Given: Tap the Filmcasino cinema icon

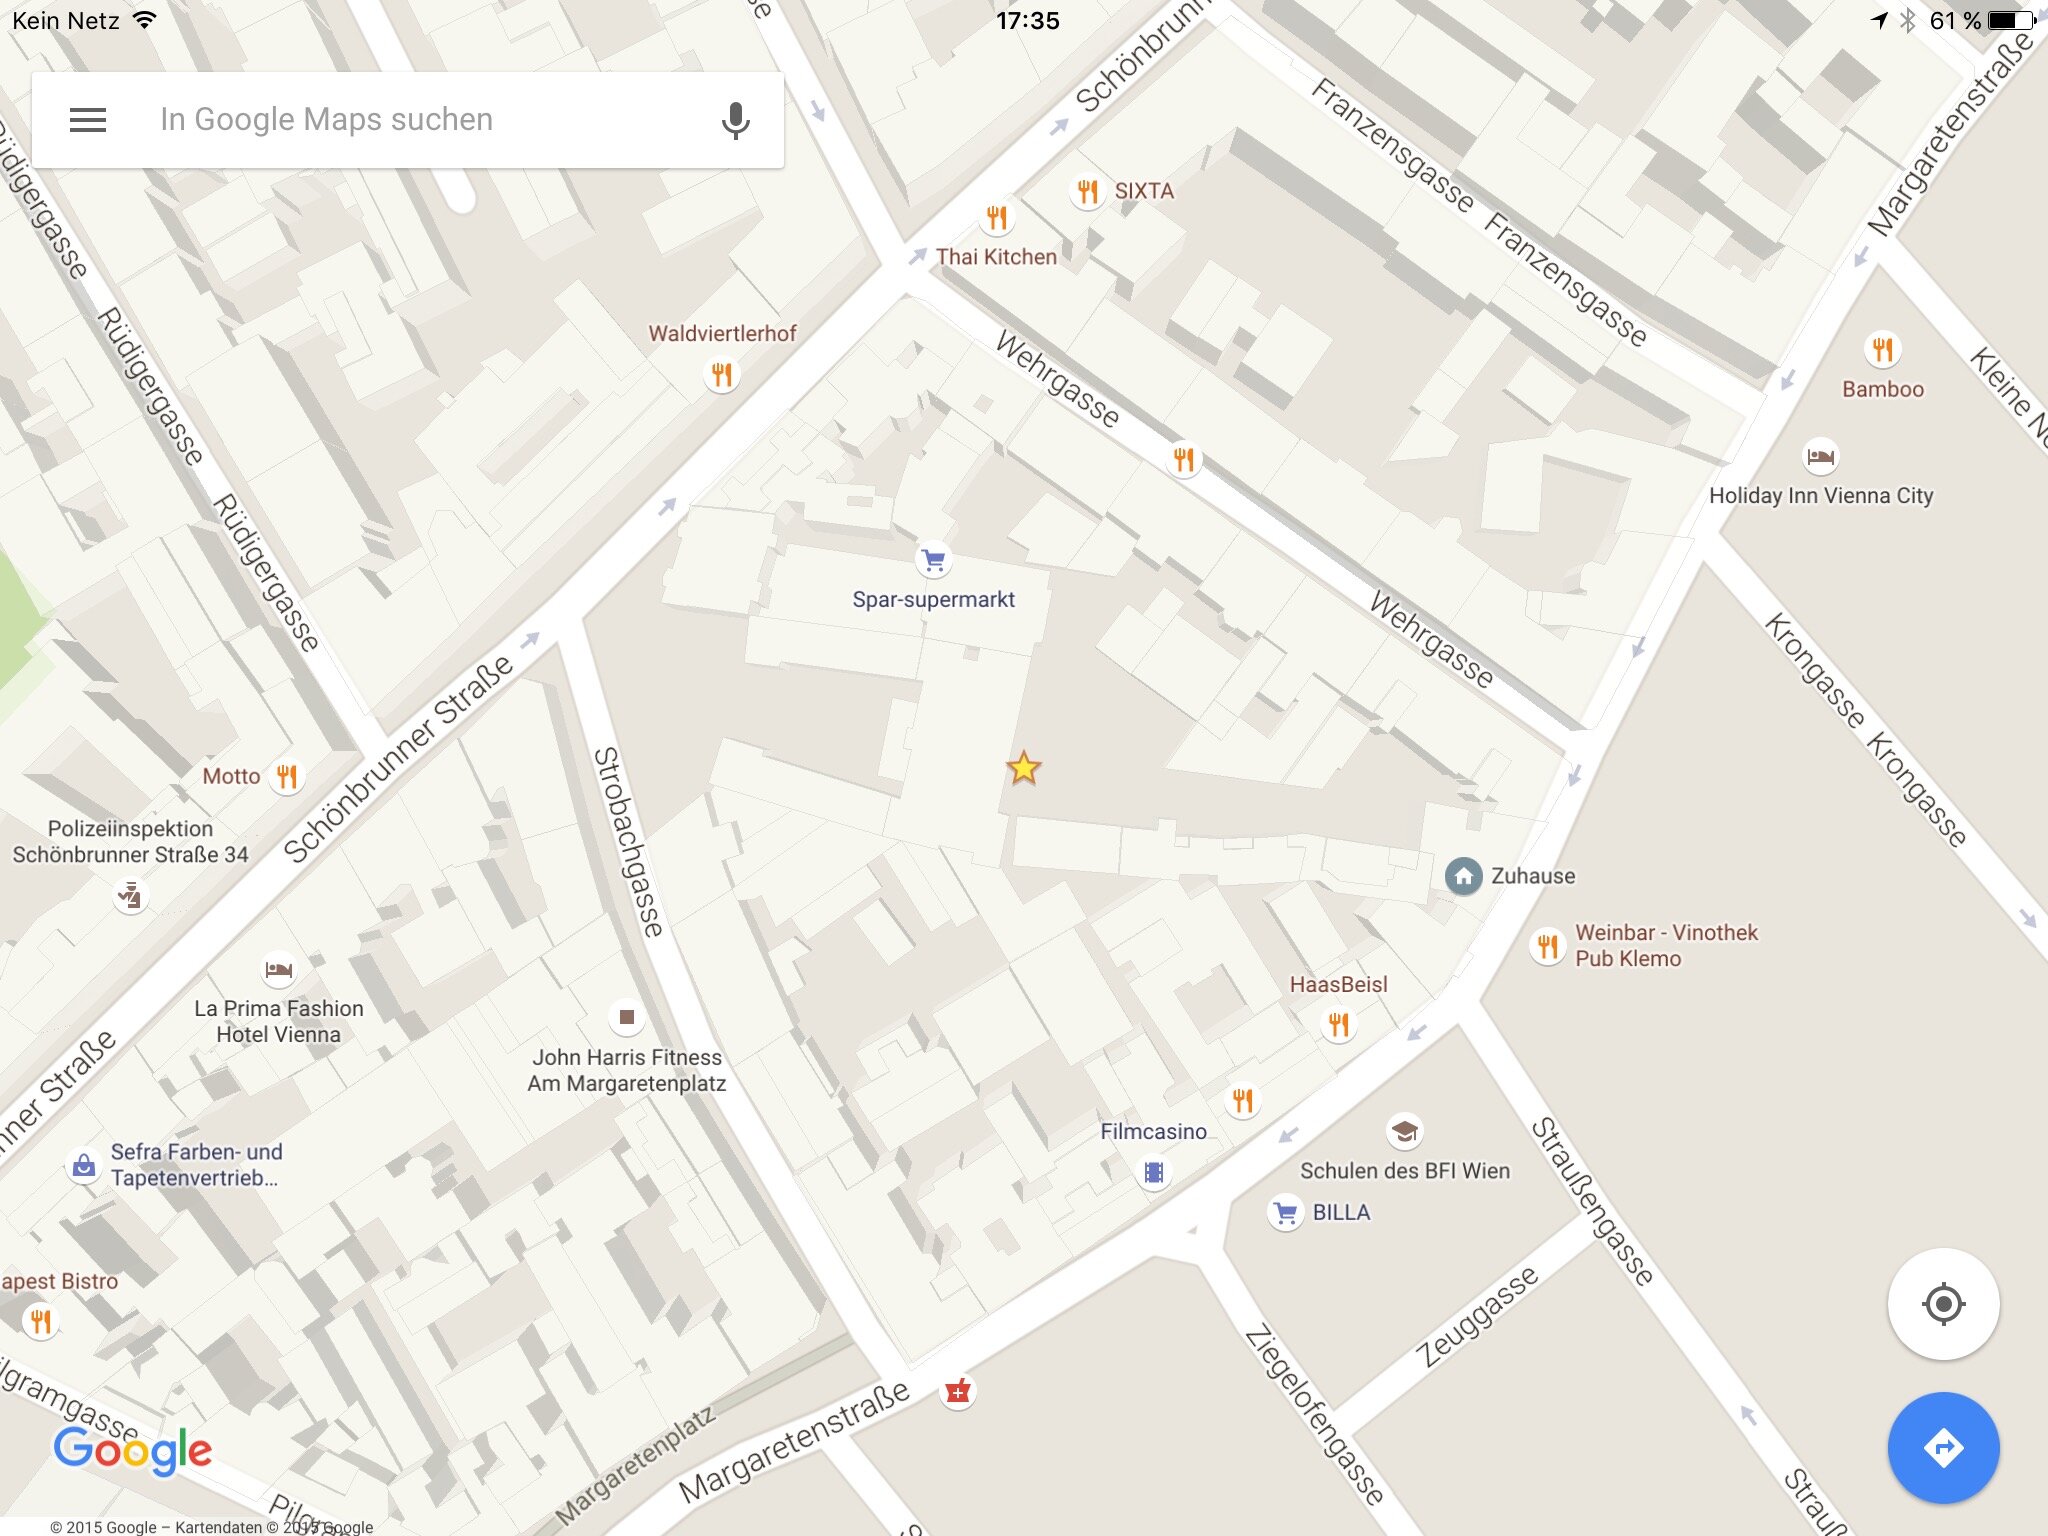Looking at the screenshot, I should (1154, 1172).
